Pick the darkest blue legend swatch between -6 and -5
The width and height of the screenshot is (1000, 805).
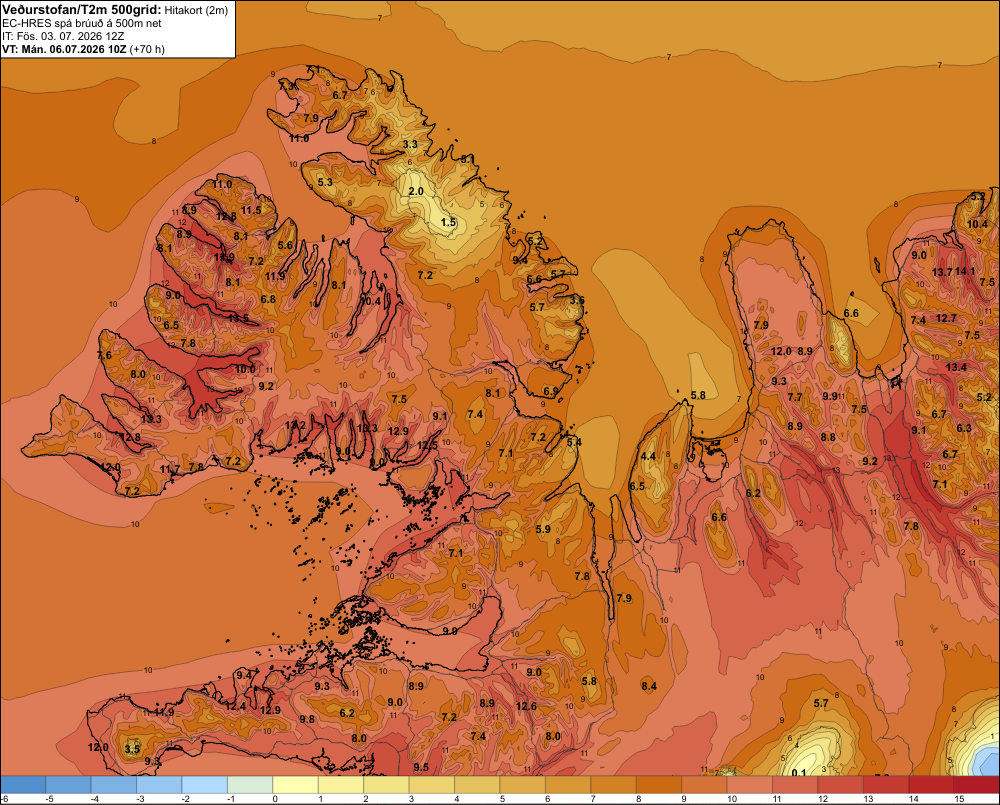pyautogui.click(x=23, y=785)
